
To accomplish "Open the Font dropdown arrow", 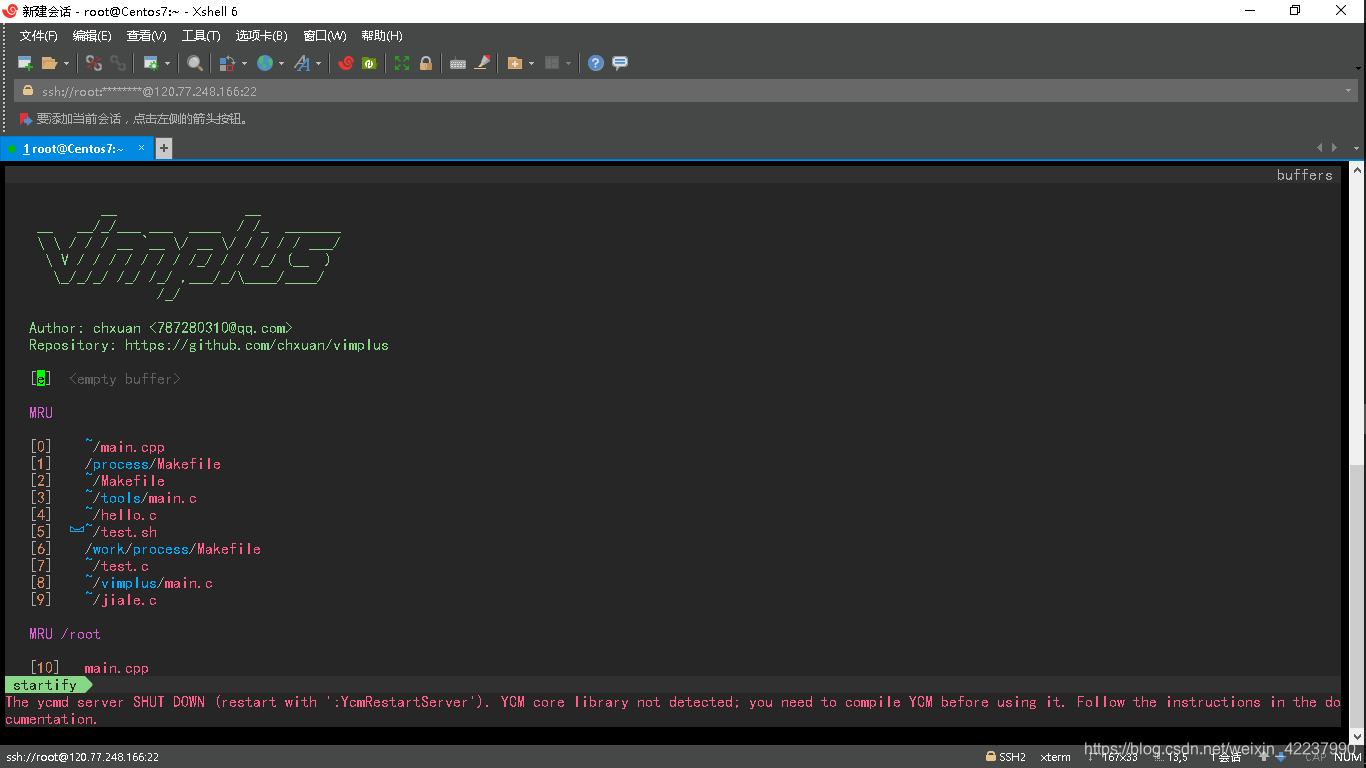I will 319,63.
